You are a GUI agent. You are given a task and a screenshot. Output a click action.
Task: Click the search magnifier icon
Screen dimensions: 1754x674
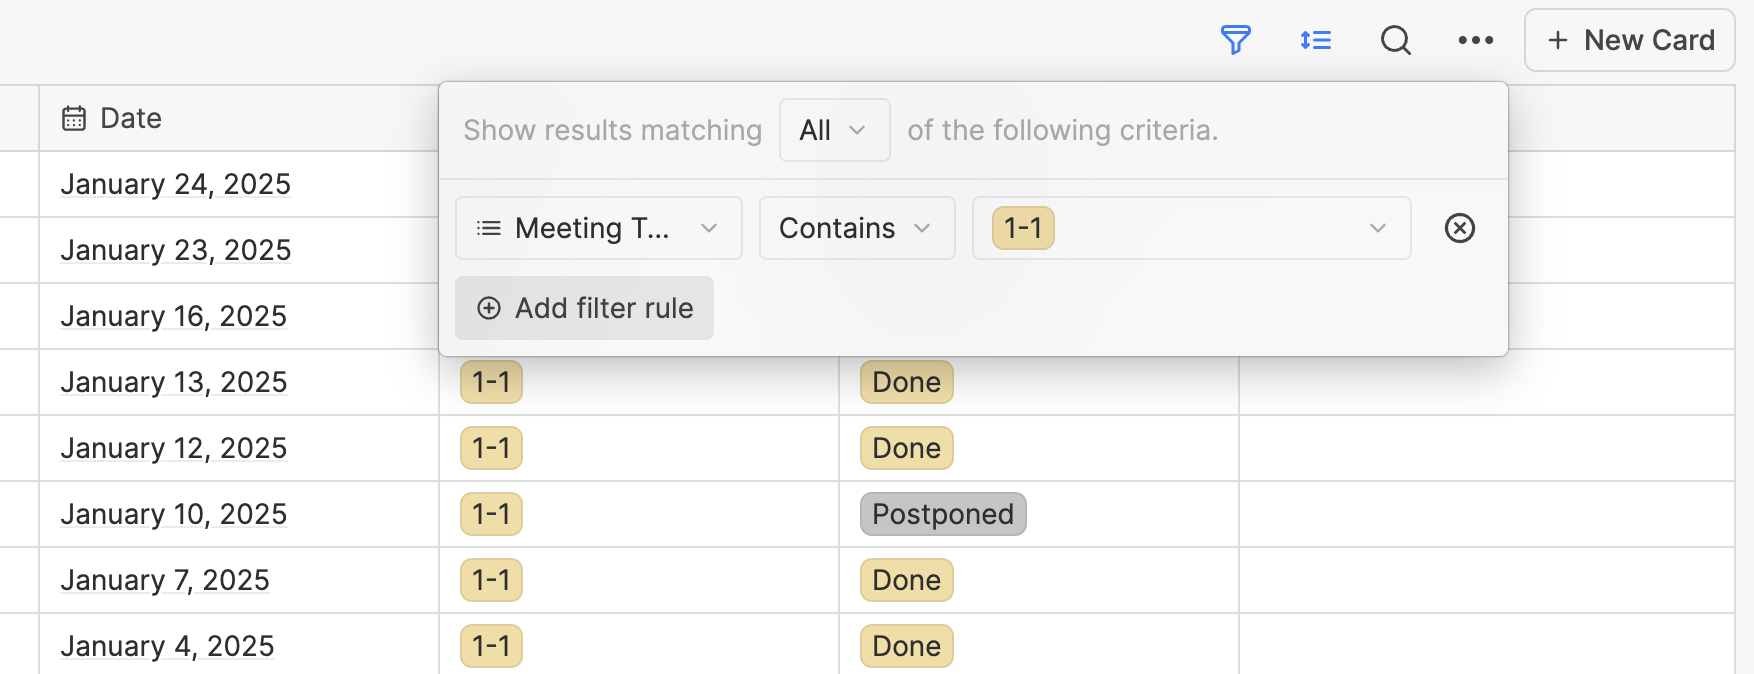click(1396, 40)
